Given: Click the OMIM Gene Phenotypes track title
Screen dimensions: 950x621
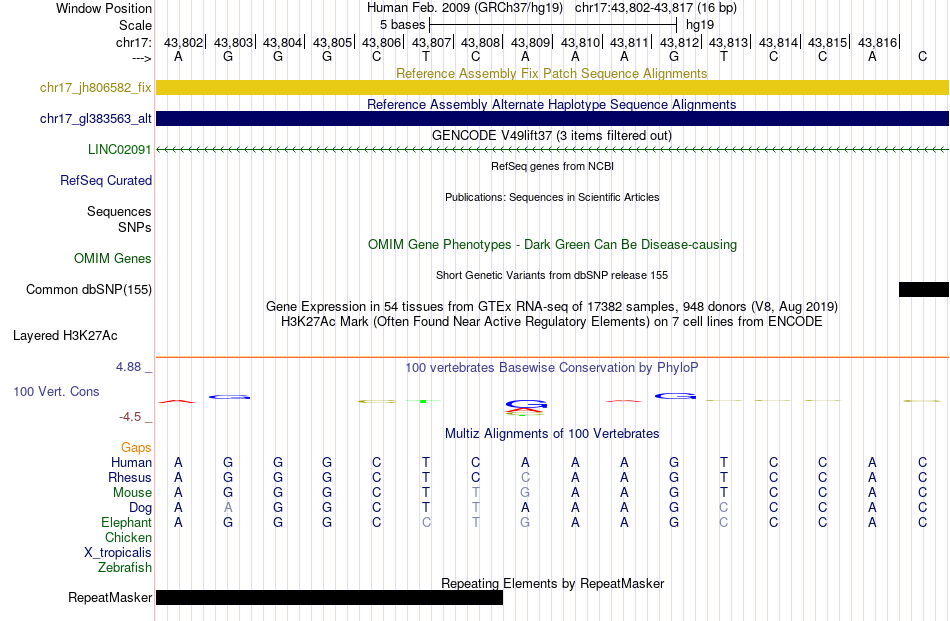Looking at the screenshot, I should pos(553,244).
